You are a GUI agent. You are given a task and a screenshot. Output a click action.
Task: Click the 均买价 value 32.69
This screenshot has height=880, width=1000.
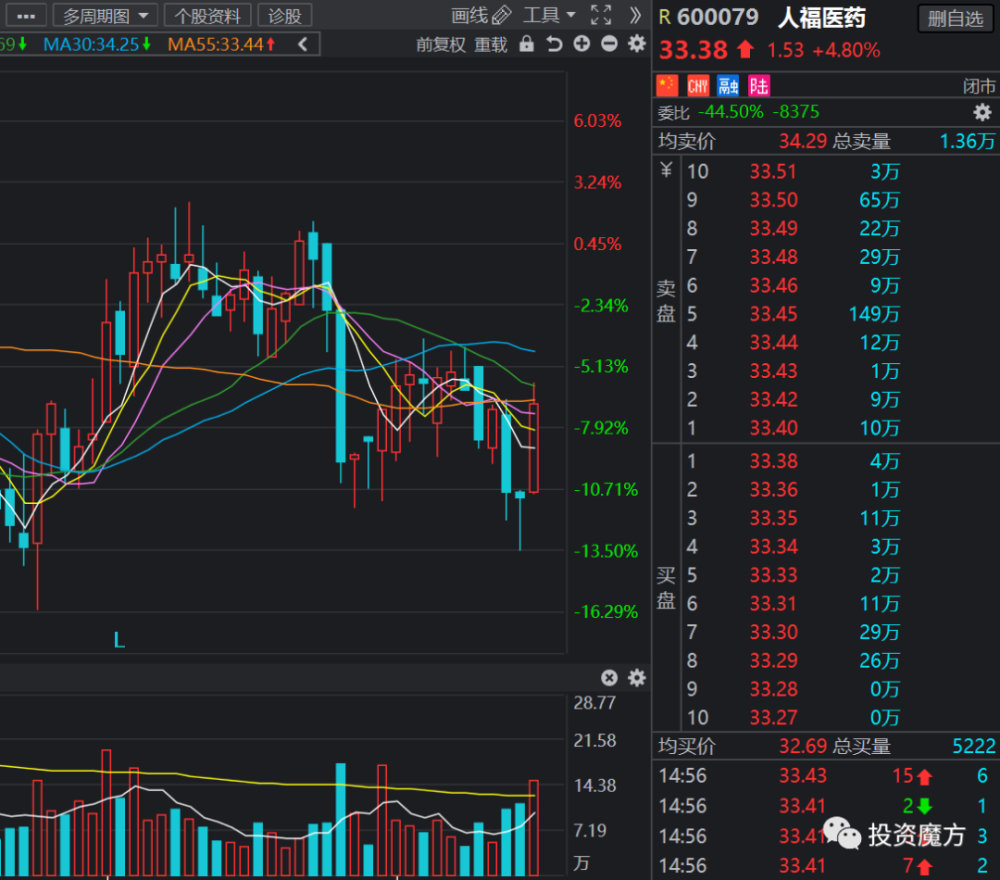click(802, 746)
